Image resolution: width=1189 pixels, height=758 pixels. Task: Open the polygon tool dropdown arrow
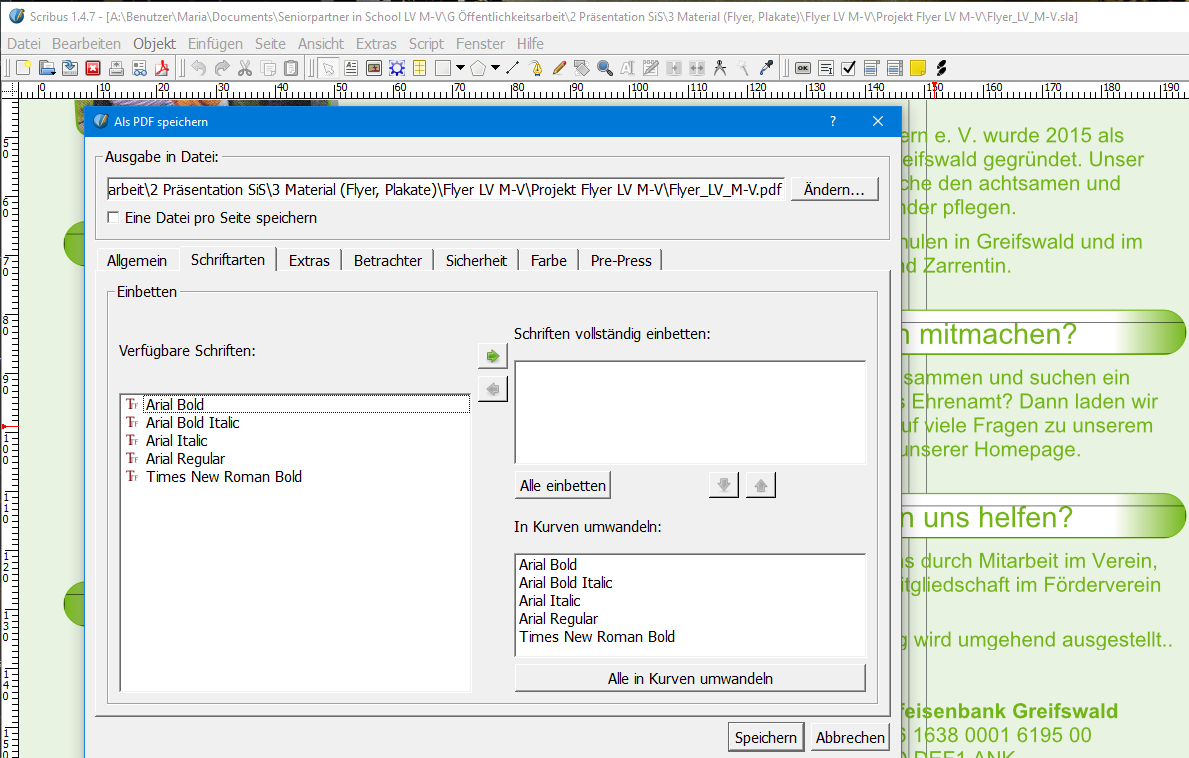point(497,68)
